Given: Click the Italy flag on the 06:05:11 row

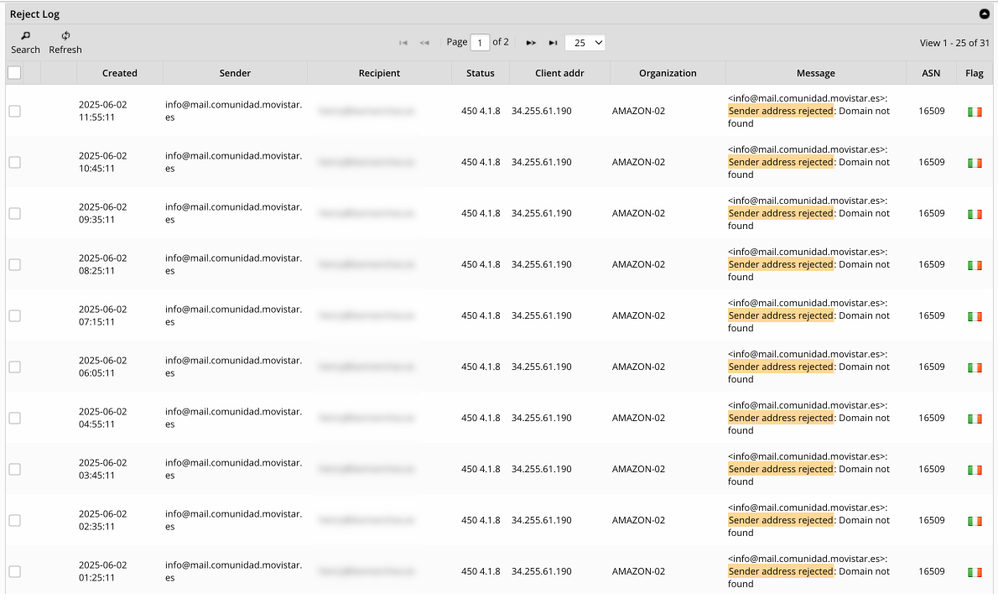Looking at the screenshot, I should point(973,366).
